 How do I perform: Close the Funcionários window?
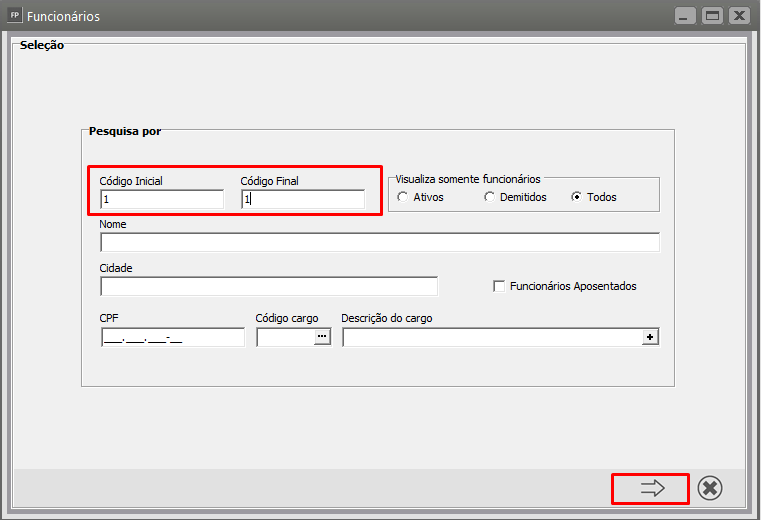coord(739,16)
